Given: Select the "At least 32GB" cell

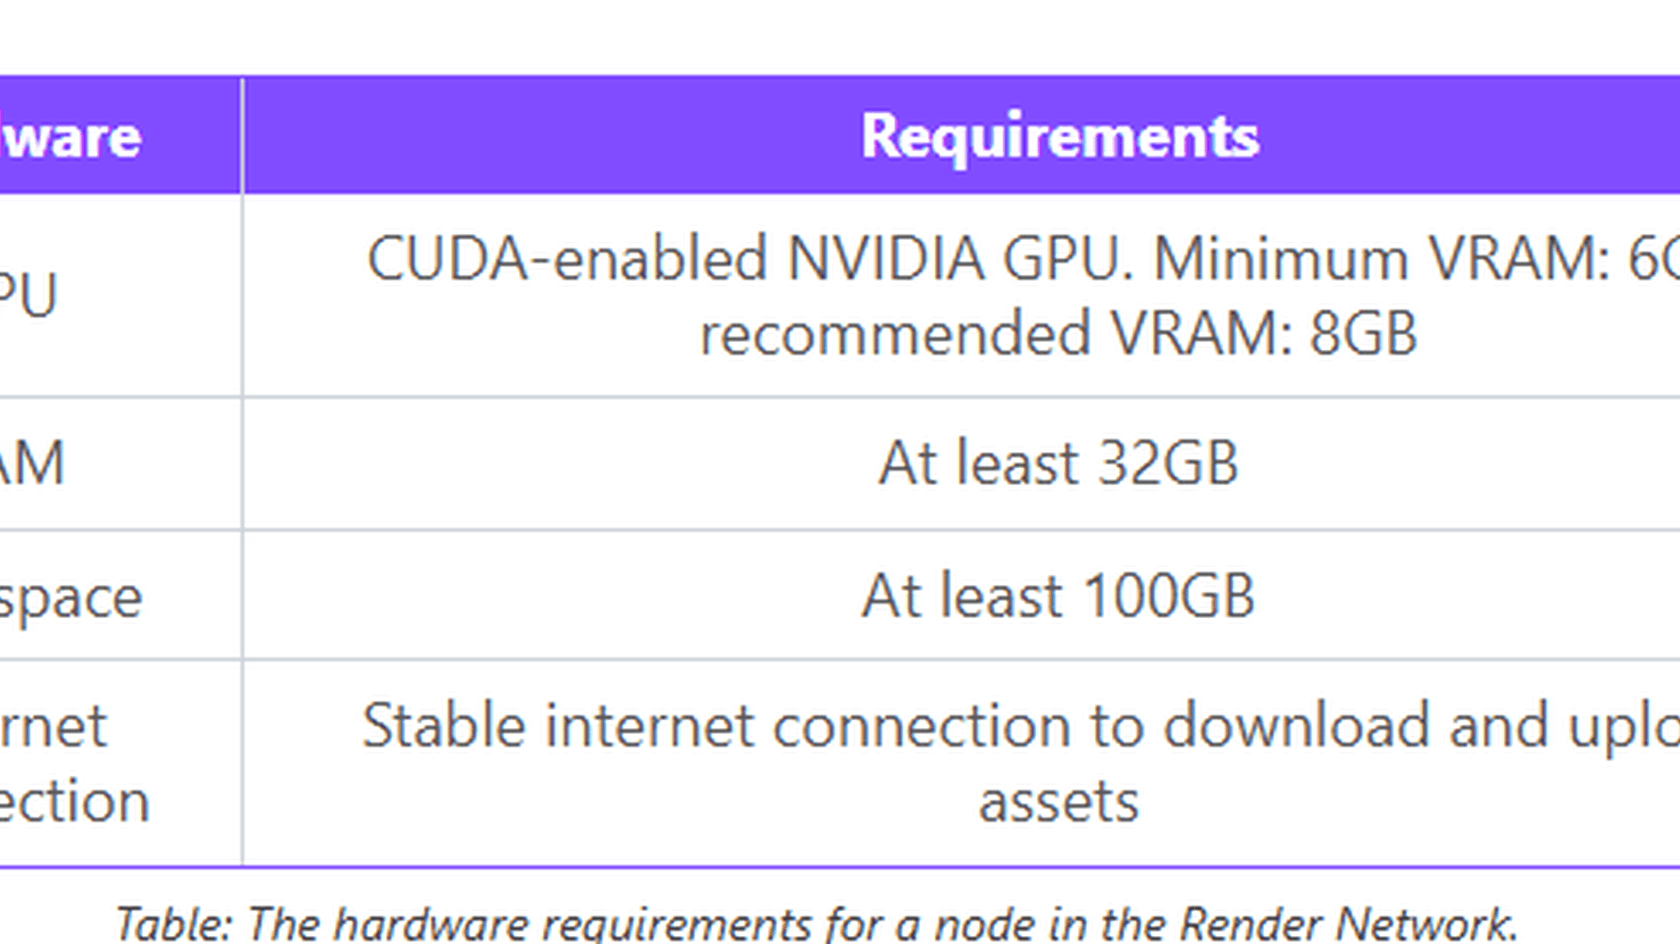Looking at the screenshot, I should [1058, 463].
